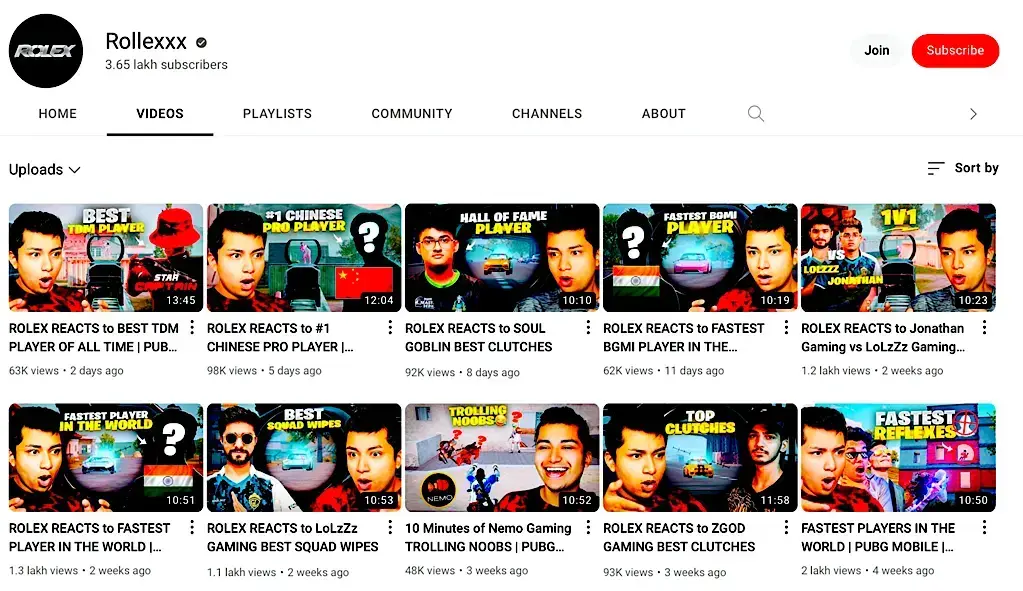Open options menu for FASTEST PLAYER IN THE WORLD video
This screenshot has height=591, width=1023.
tap(192, 527)
